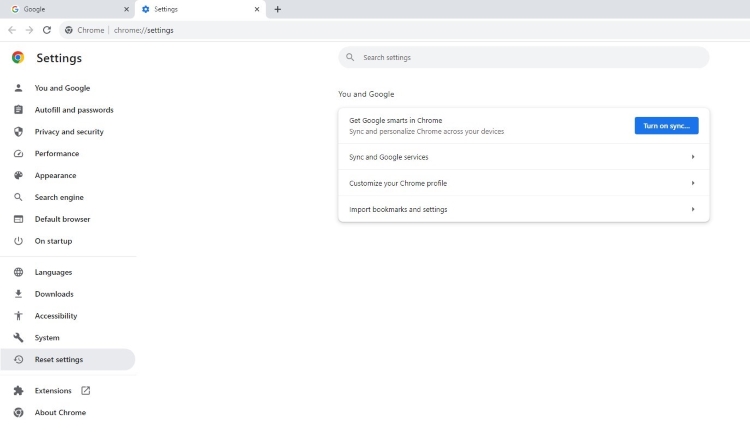
Task: Open Autofill and passwords section
Action: tap(68, 110)
